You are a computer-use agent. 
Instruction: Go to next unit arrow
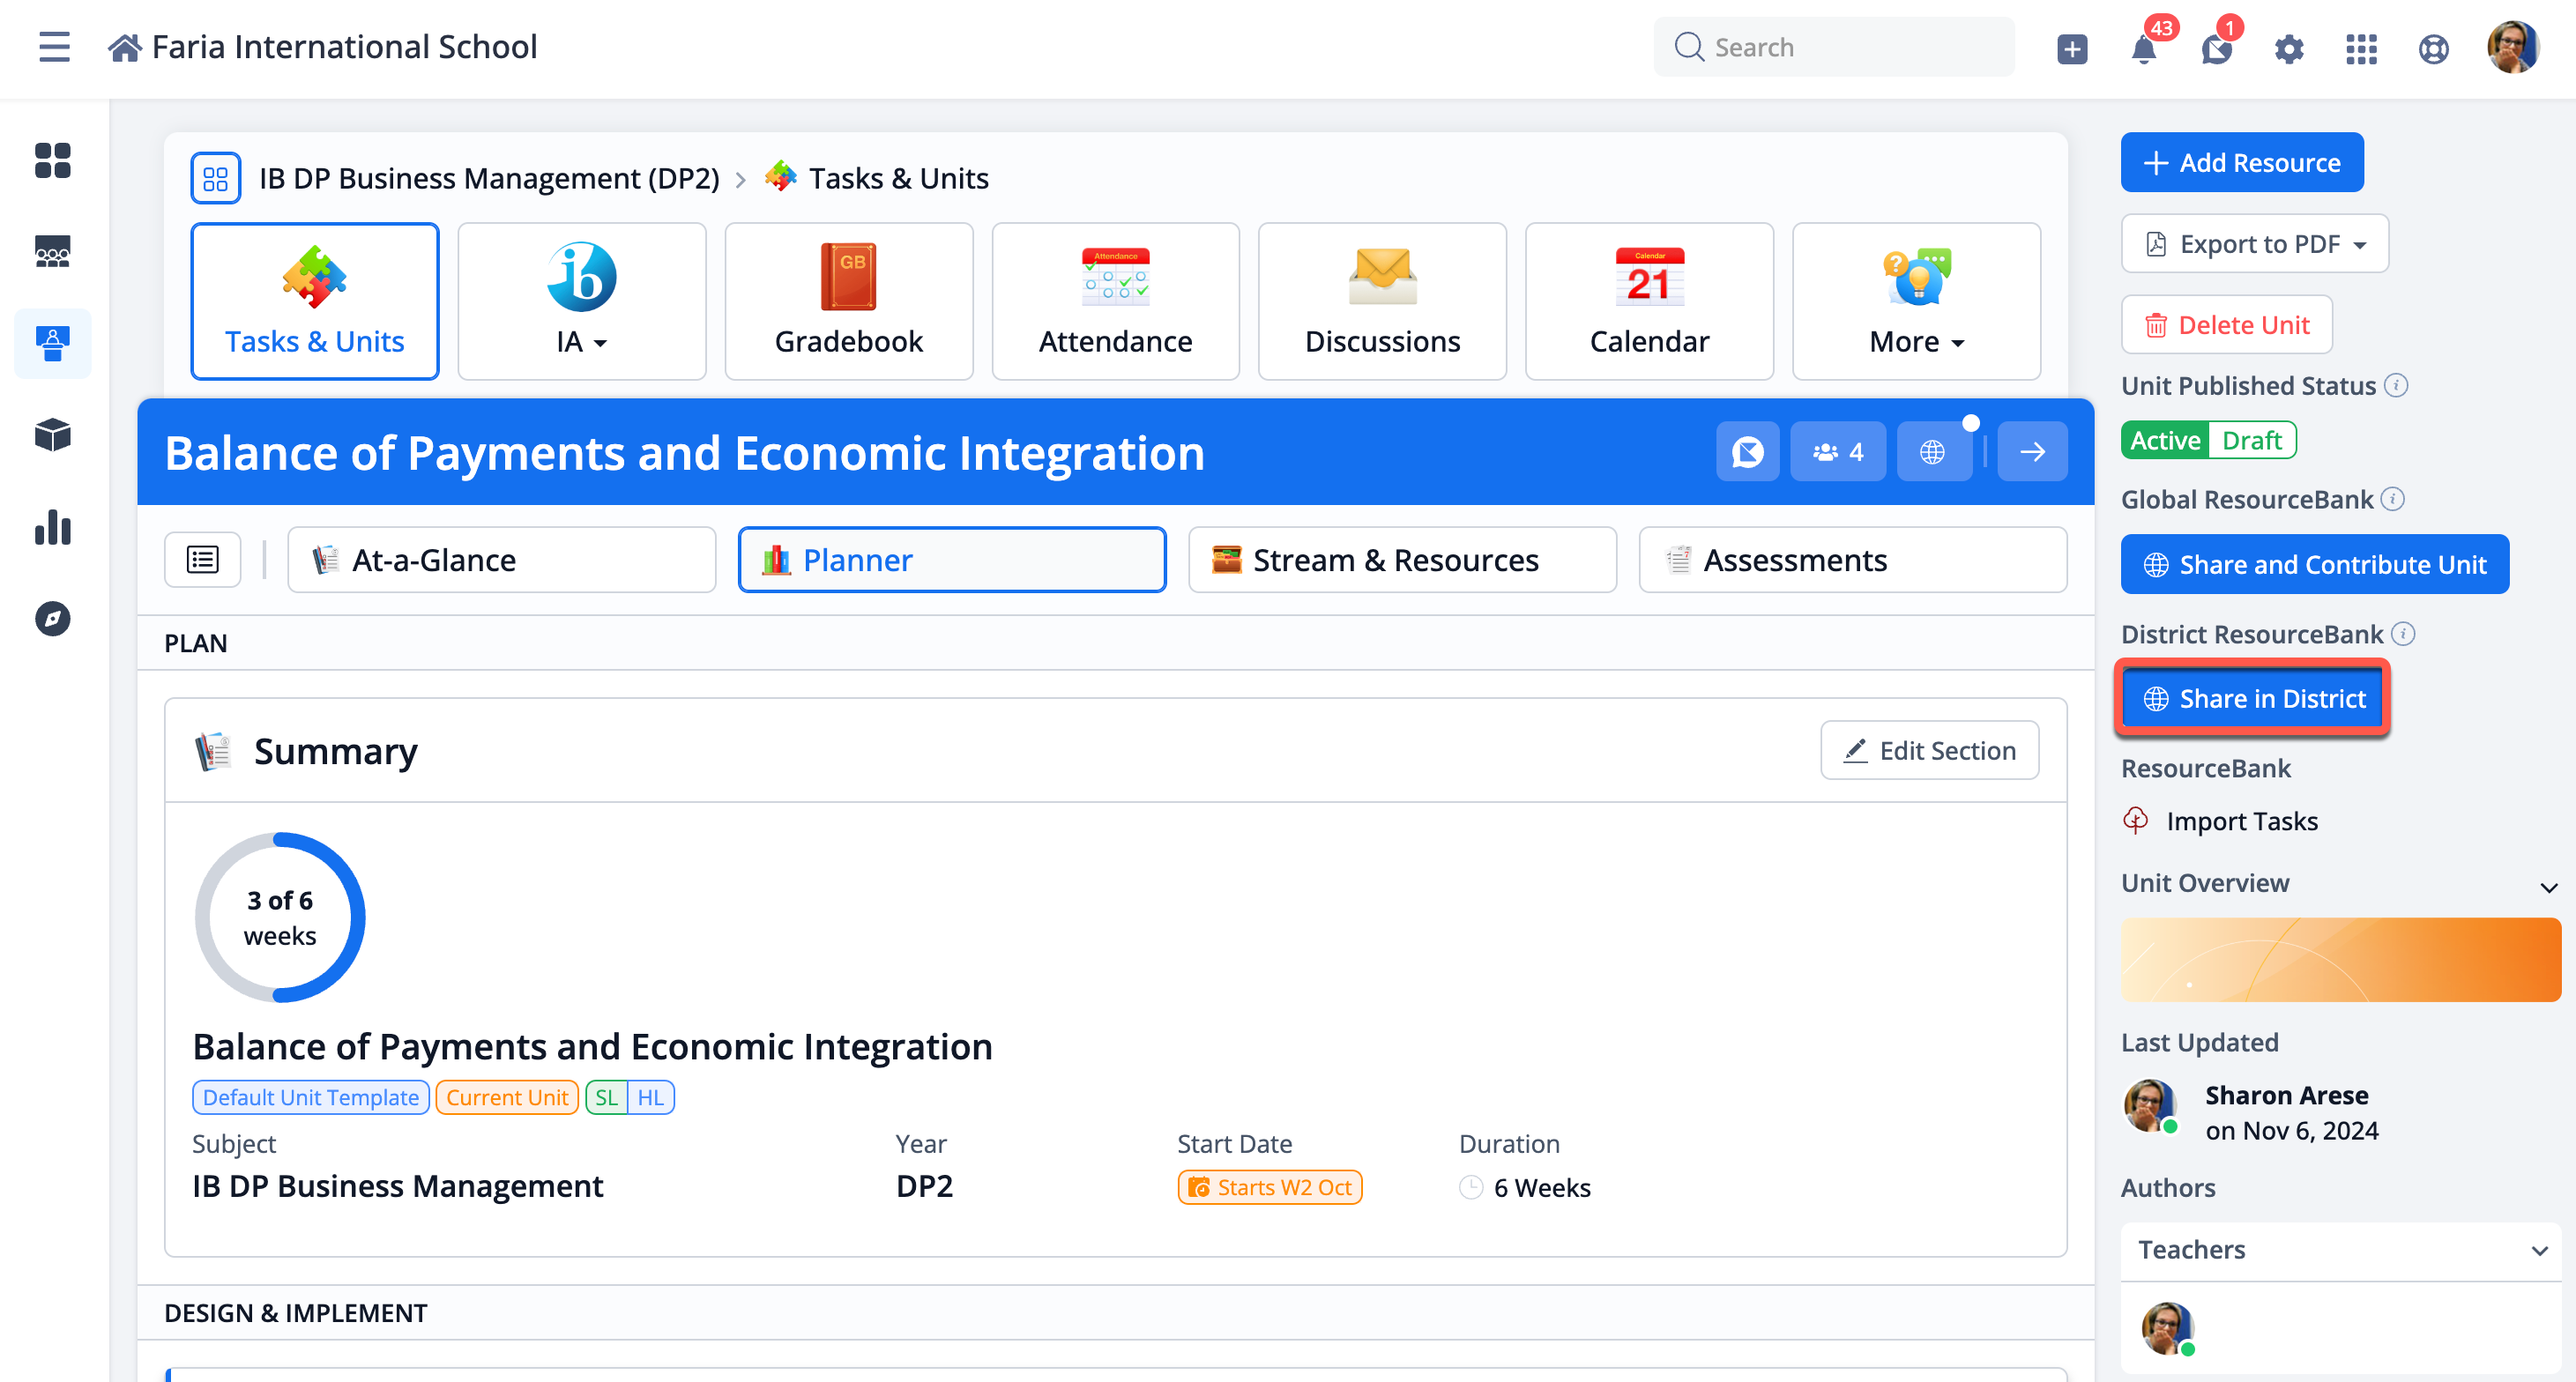pos(2032,452)
